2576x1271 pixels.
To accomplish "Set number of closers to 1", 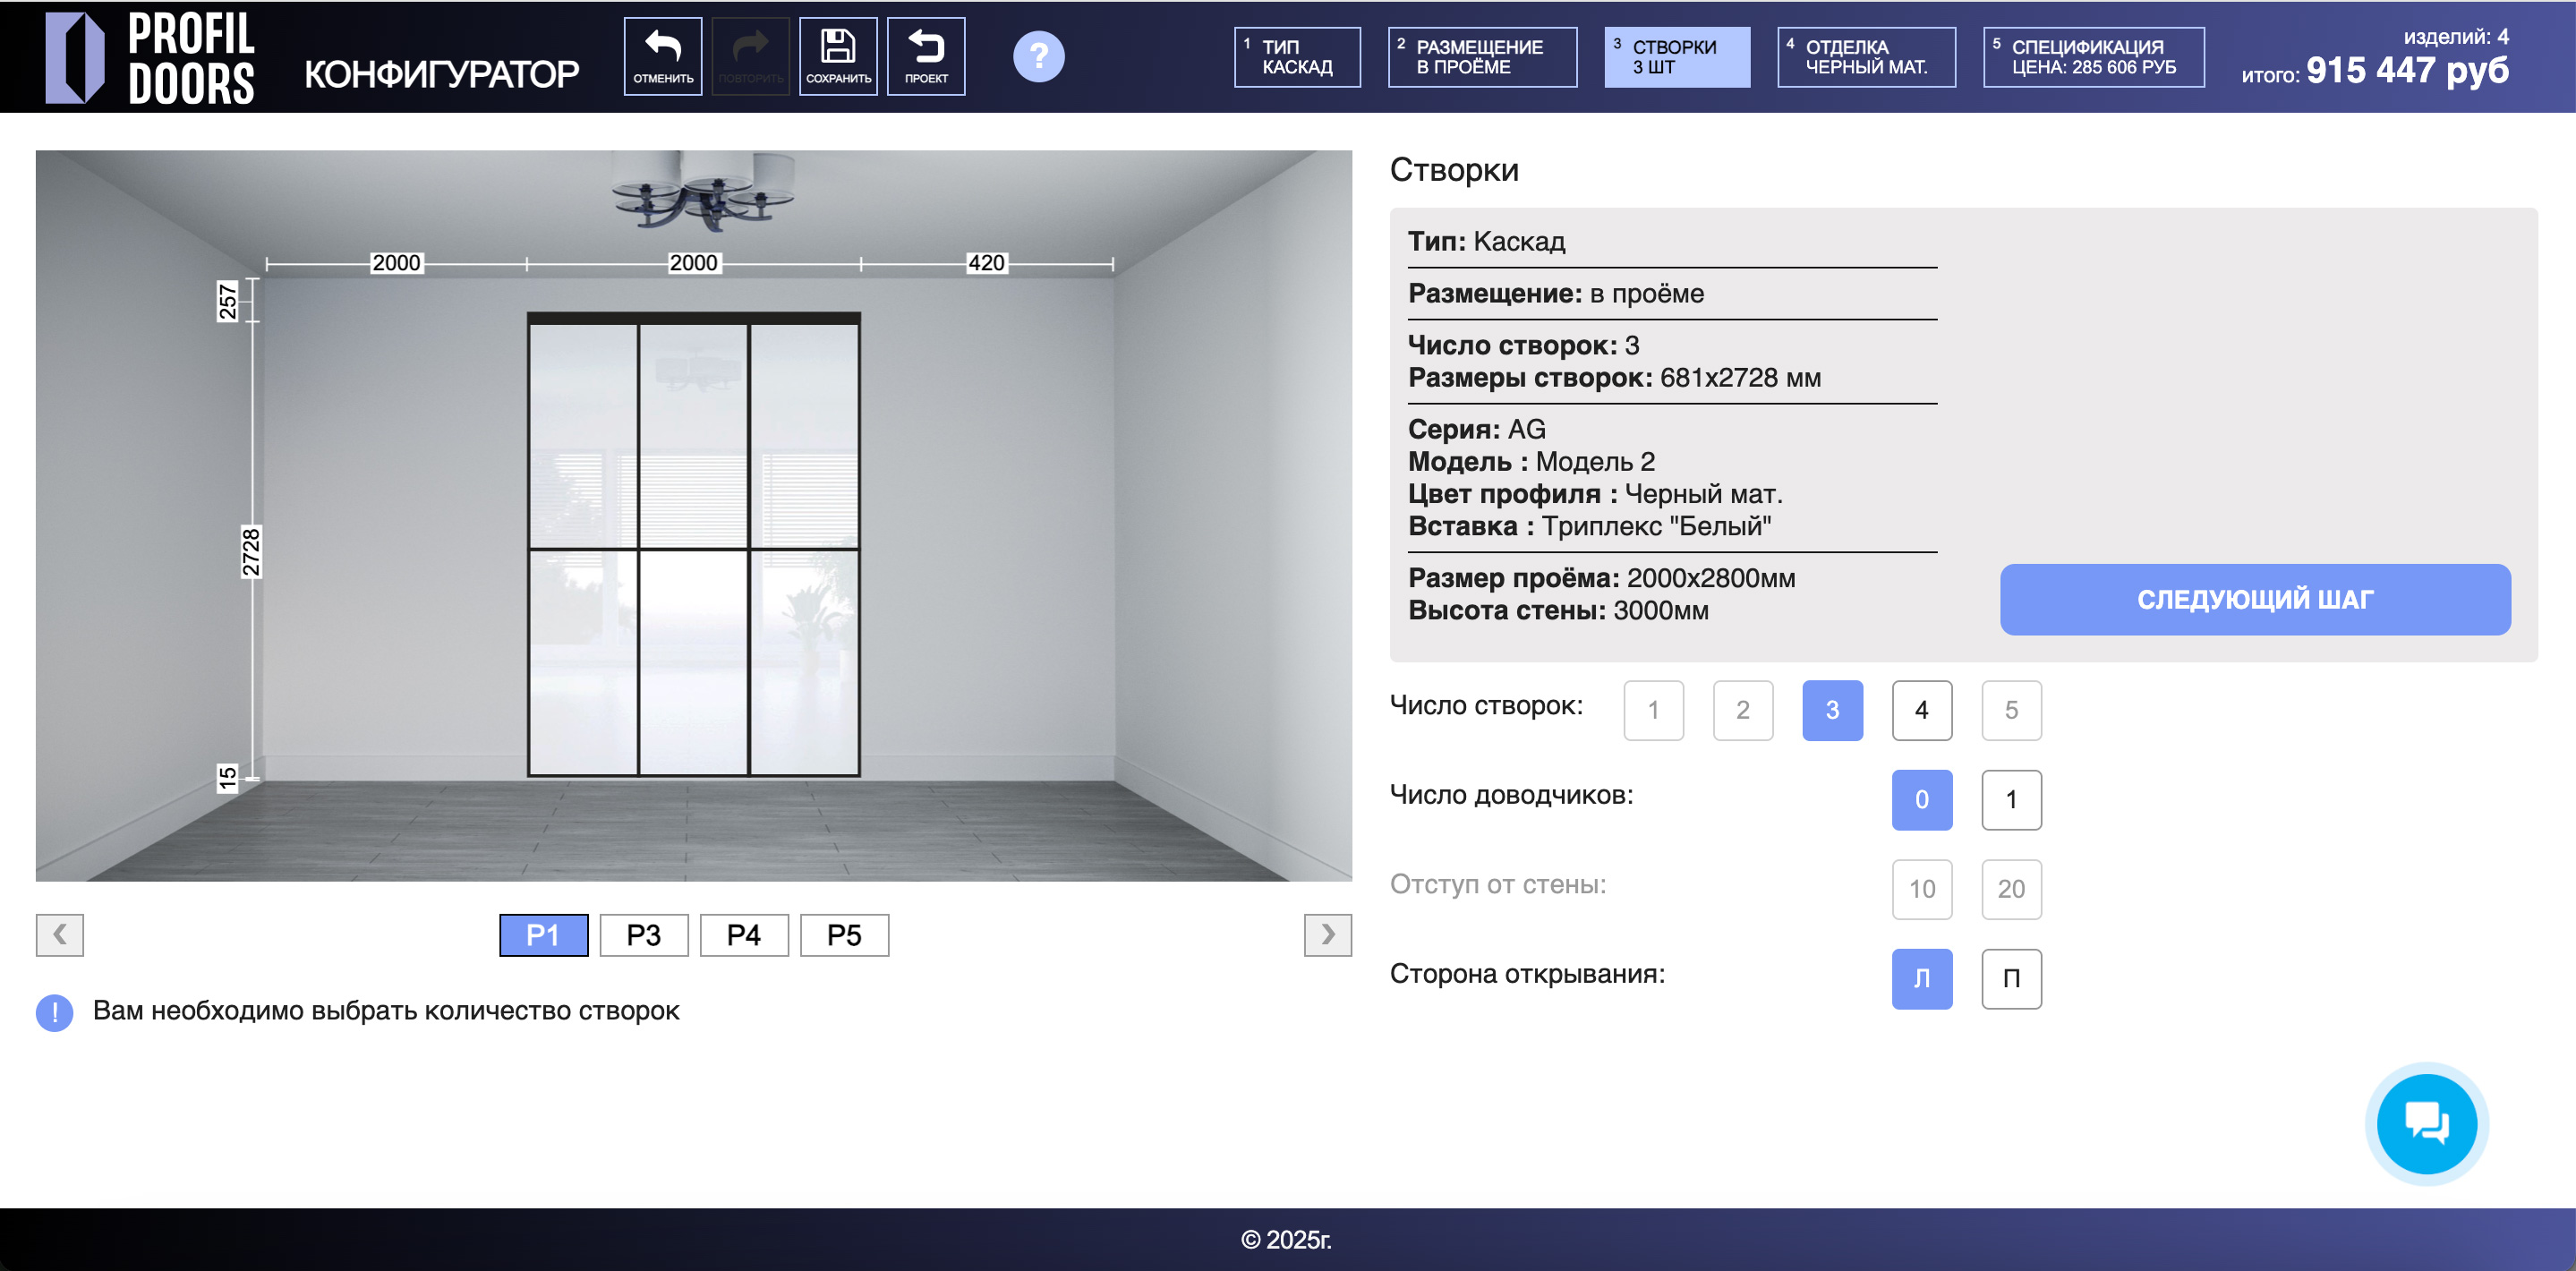I will tap(2011, 799).
